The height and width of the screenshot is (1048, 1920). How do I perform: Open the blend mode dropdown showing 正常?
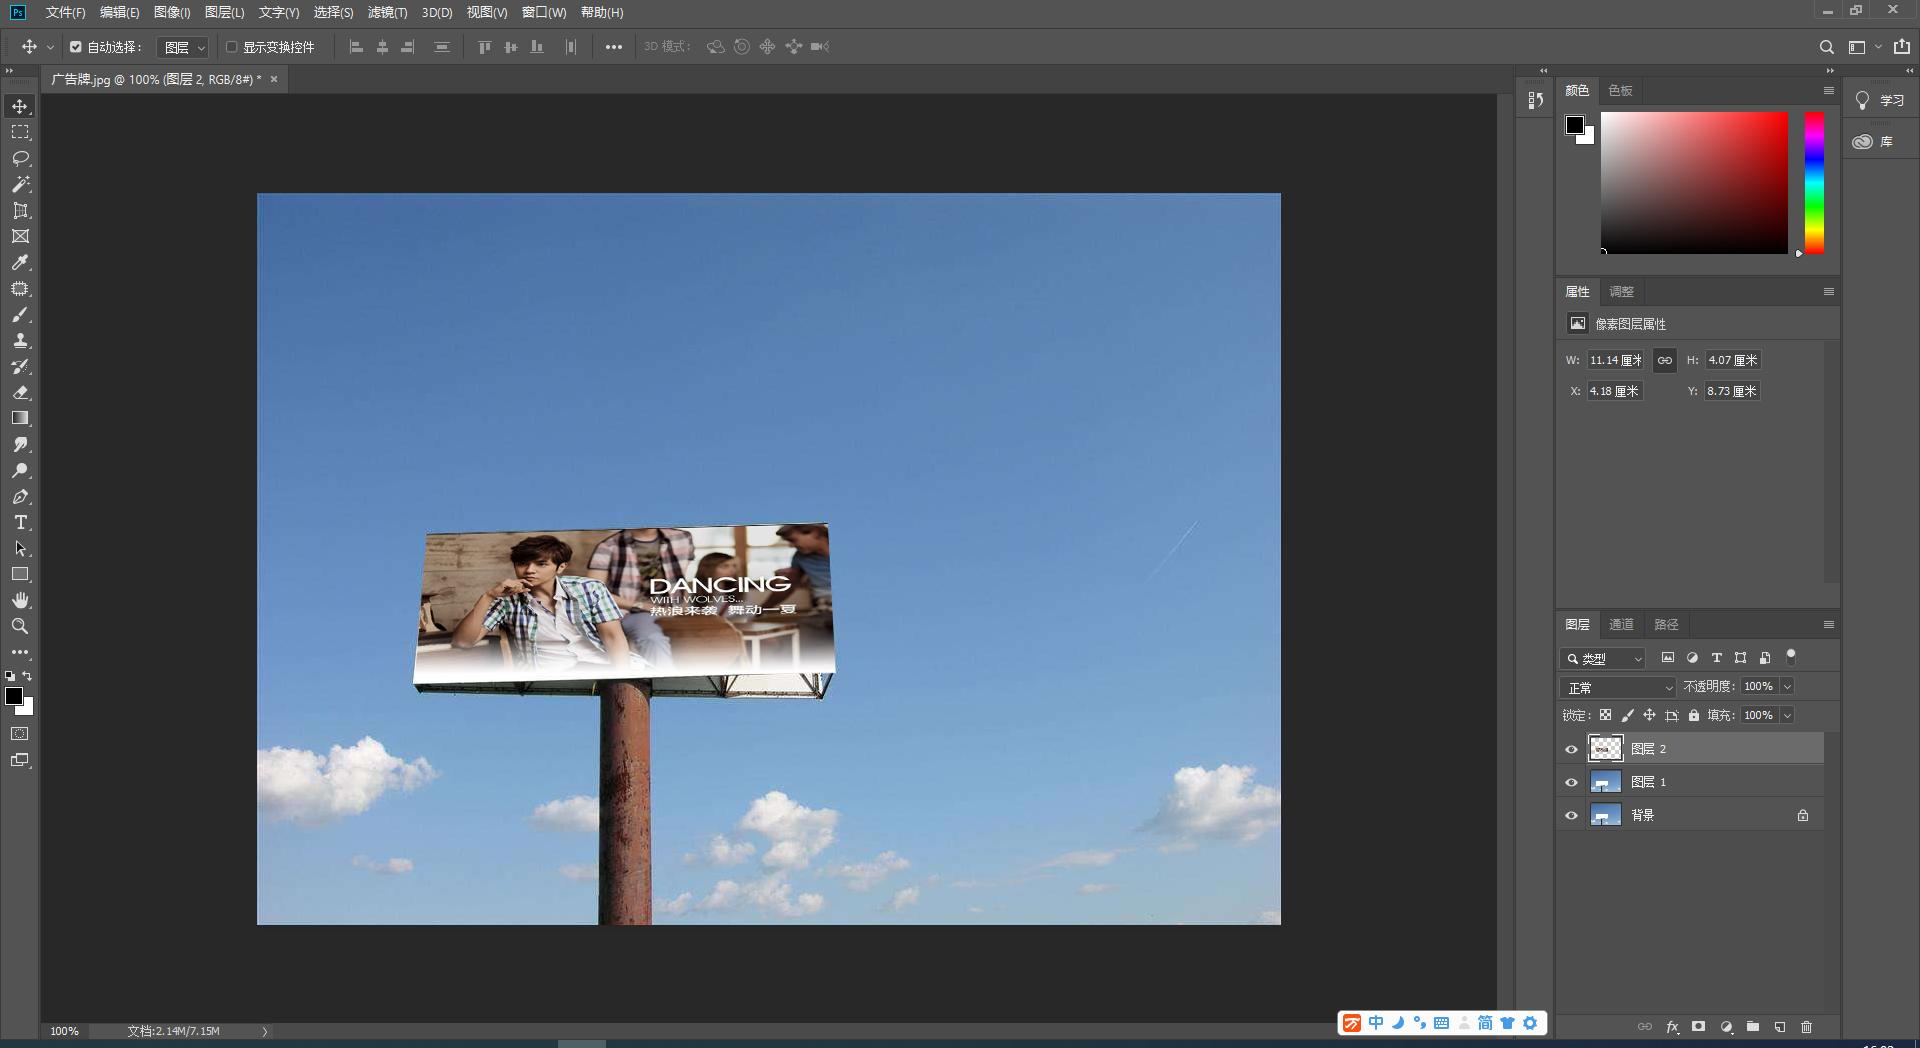tap(1617, 687)
